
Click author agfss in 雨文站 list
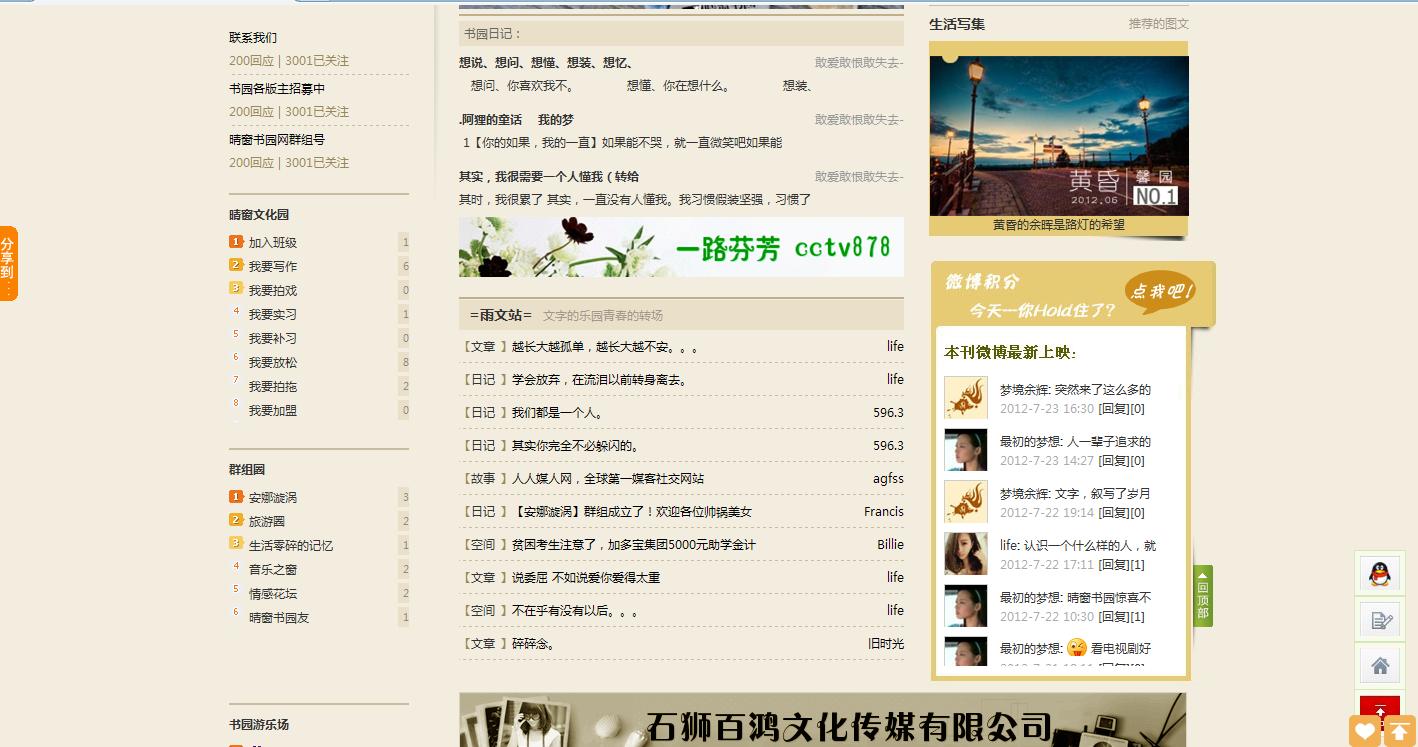pyautogui.click(x=888, y=479)
